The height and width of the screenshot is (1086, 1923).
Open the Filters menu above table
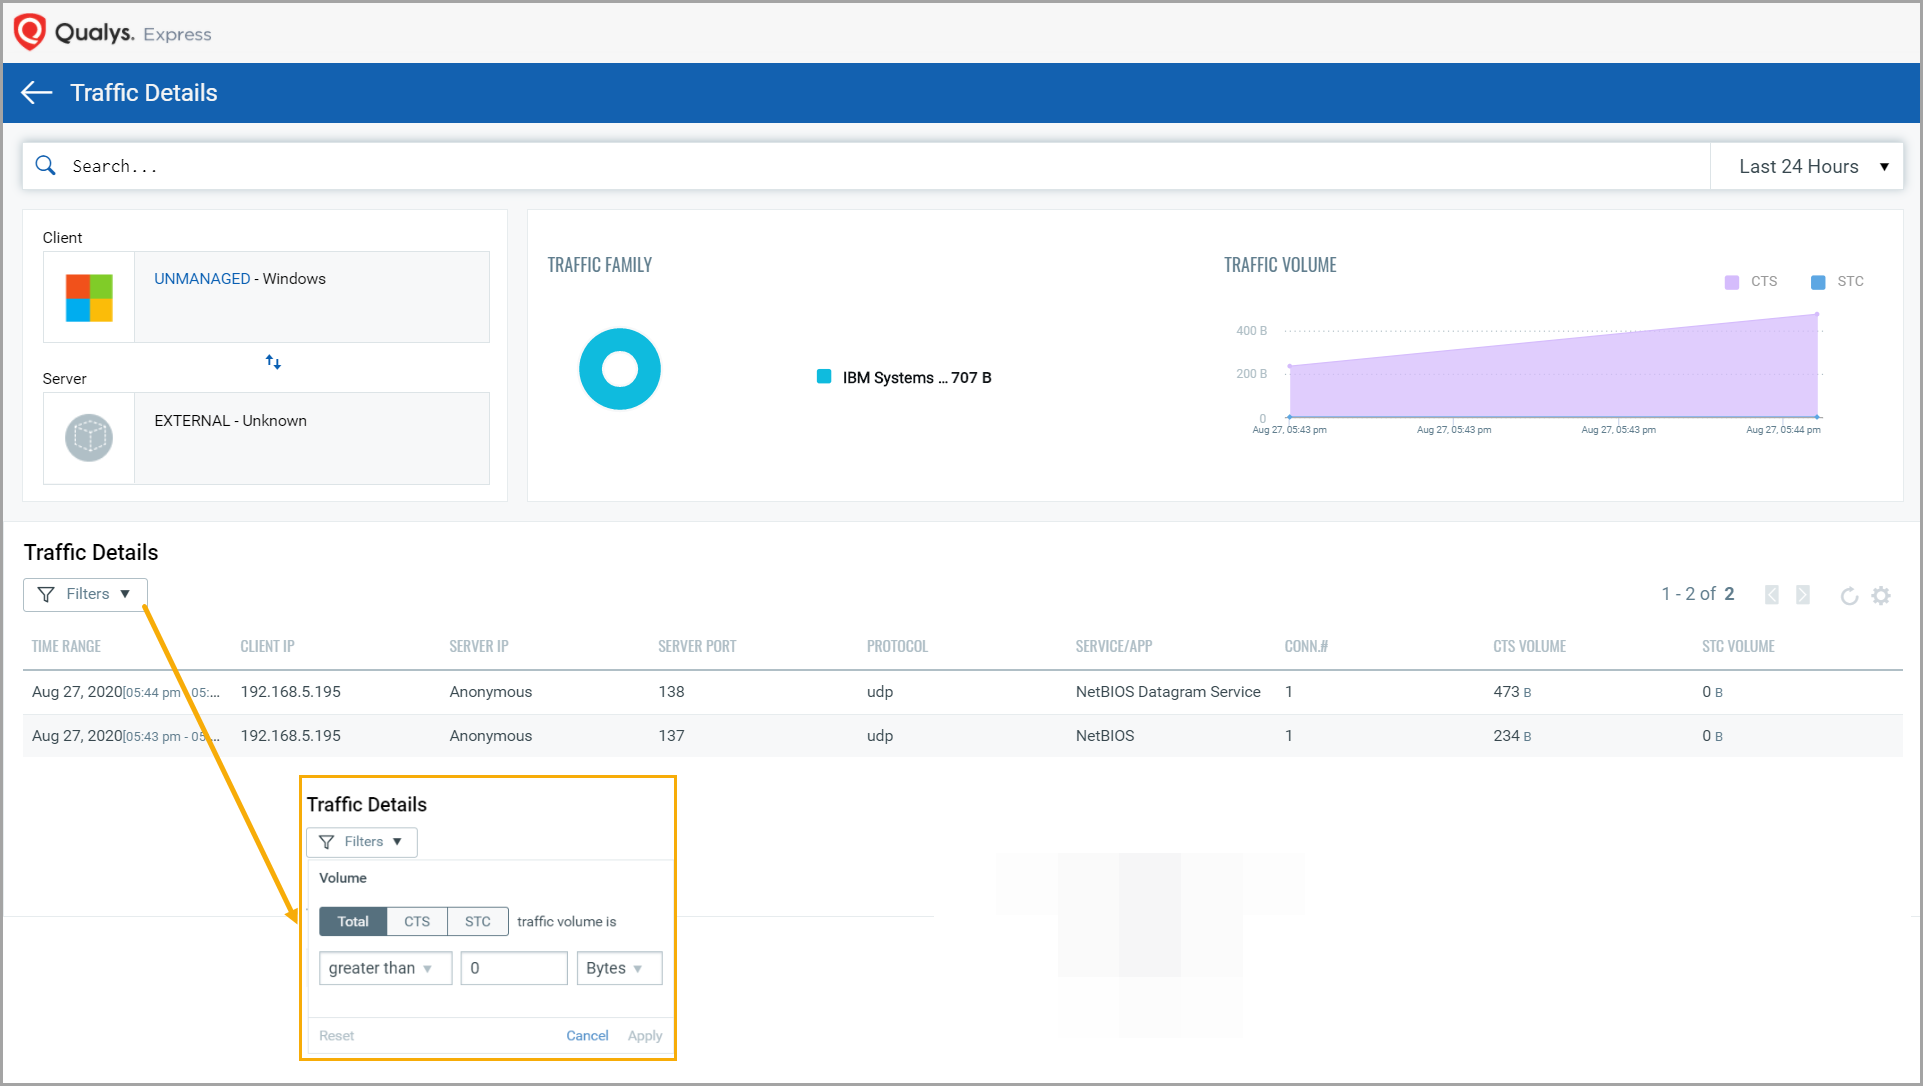pyautogui.click(x=85, y=594)
